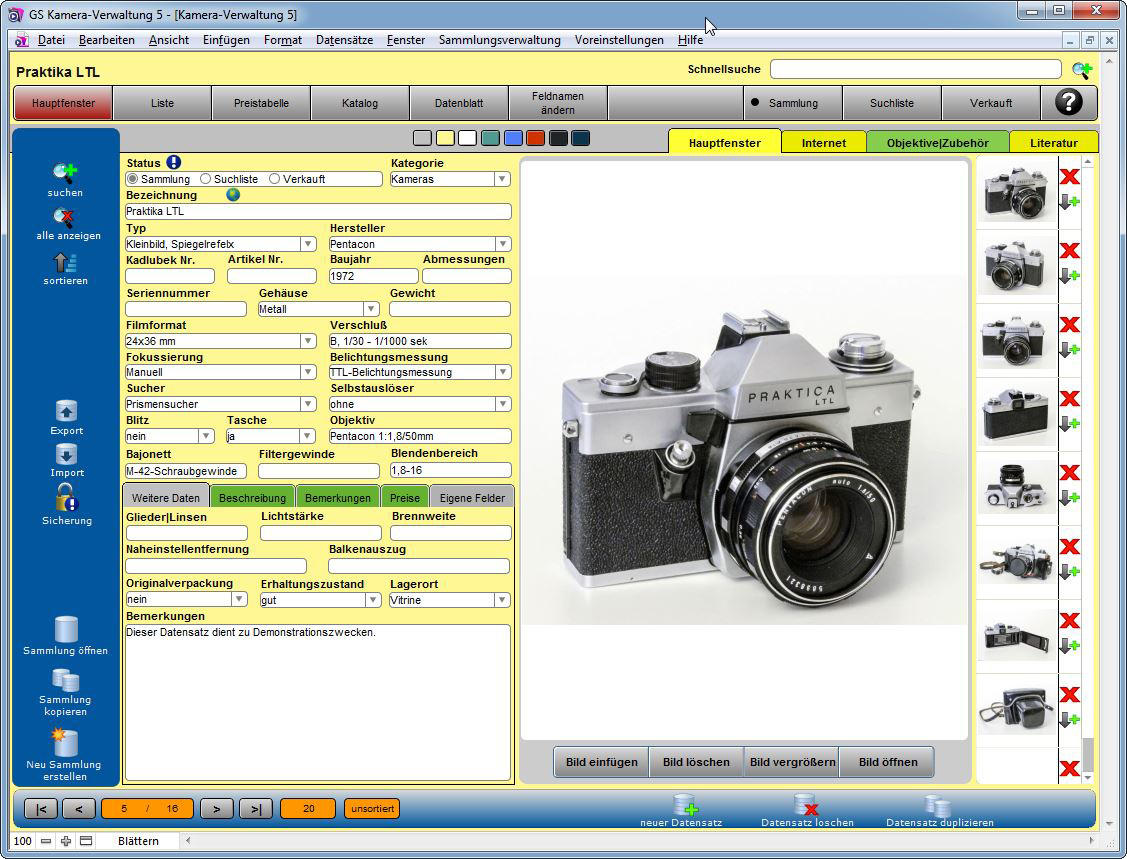Open the Selbstauslöser dropdown
The height and width of the screenshot is (859, 1127).
502,404
